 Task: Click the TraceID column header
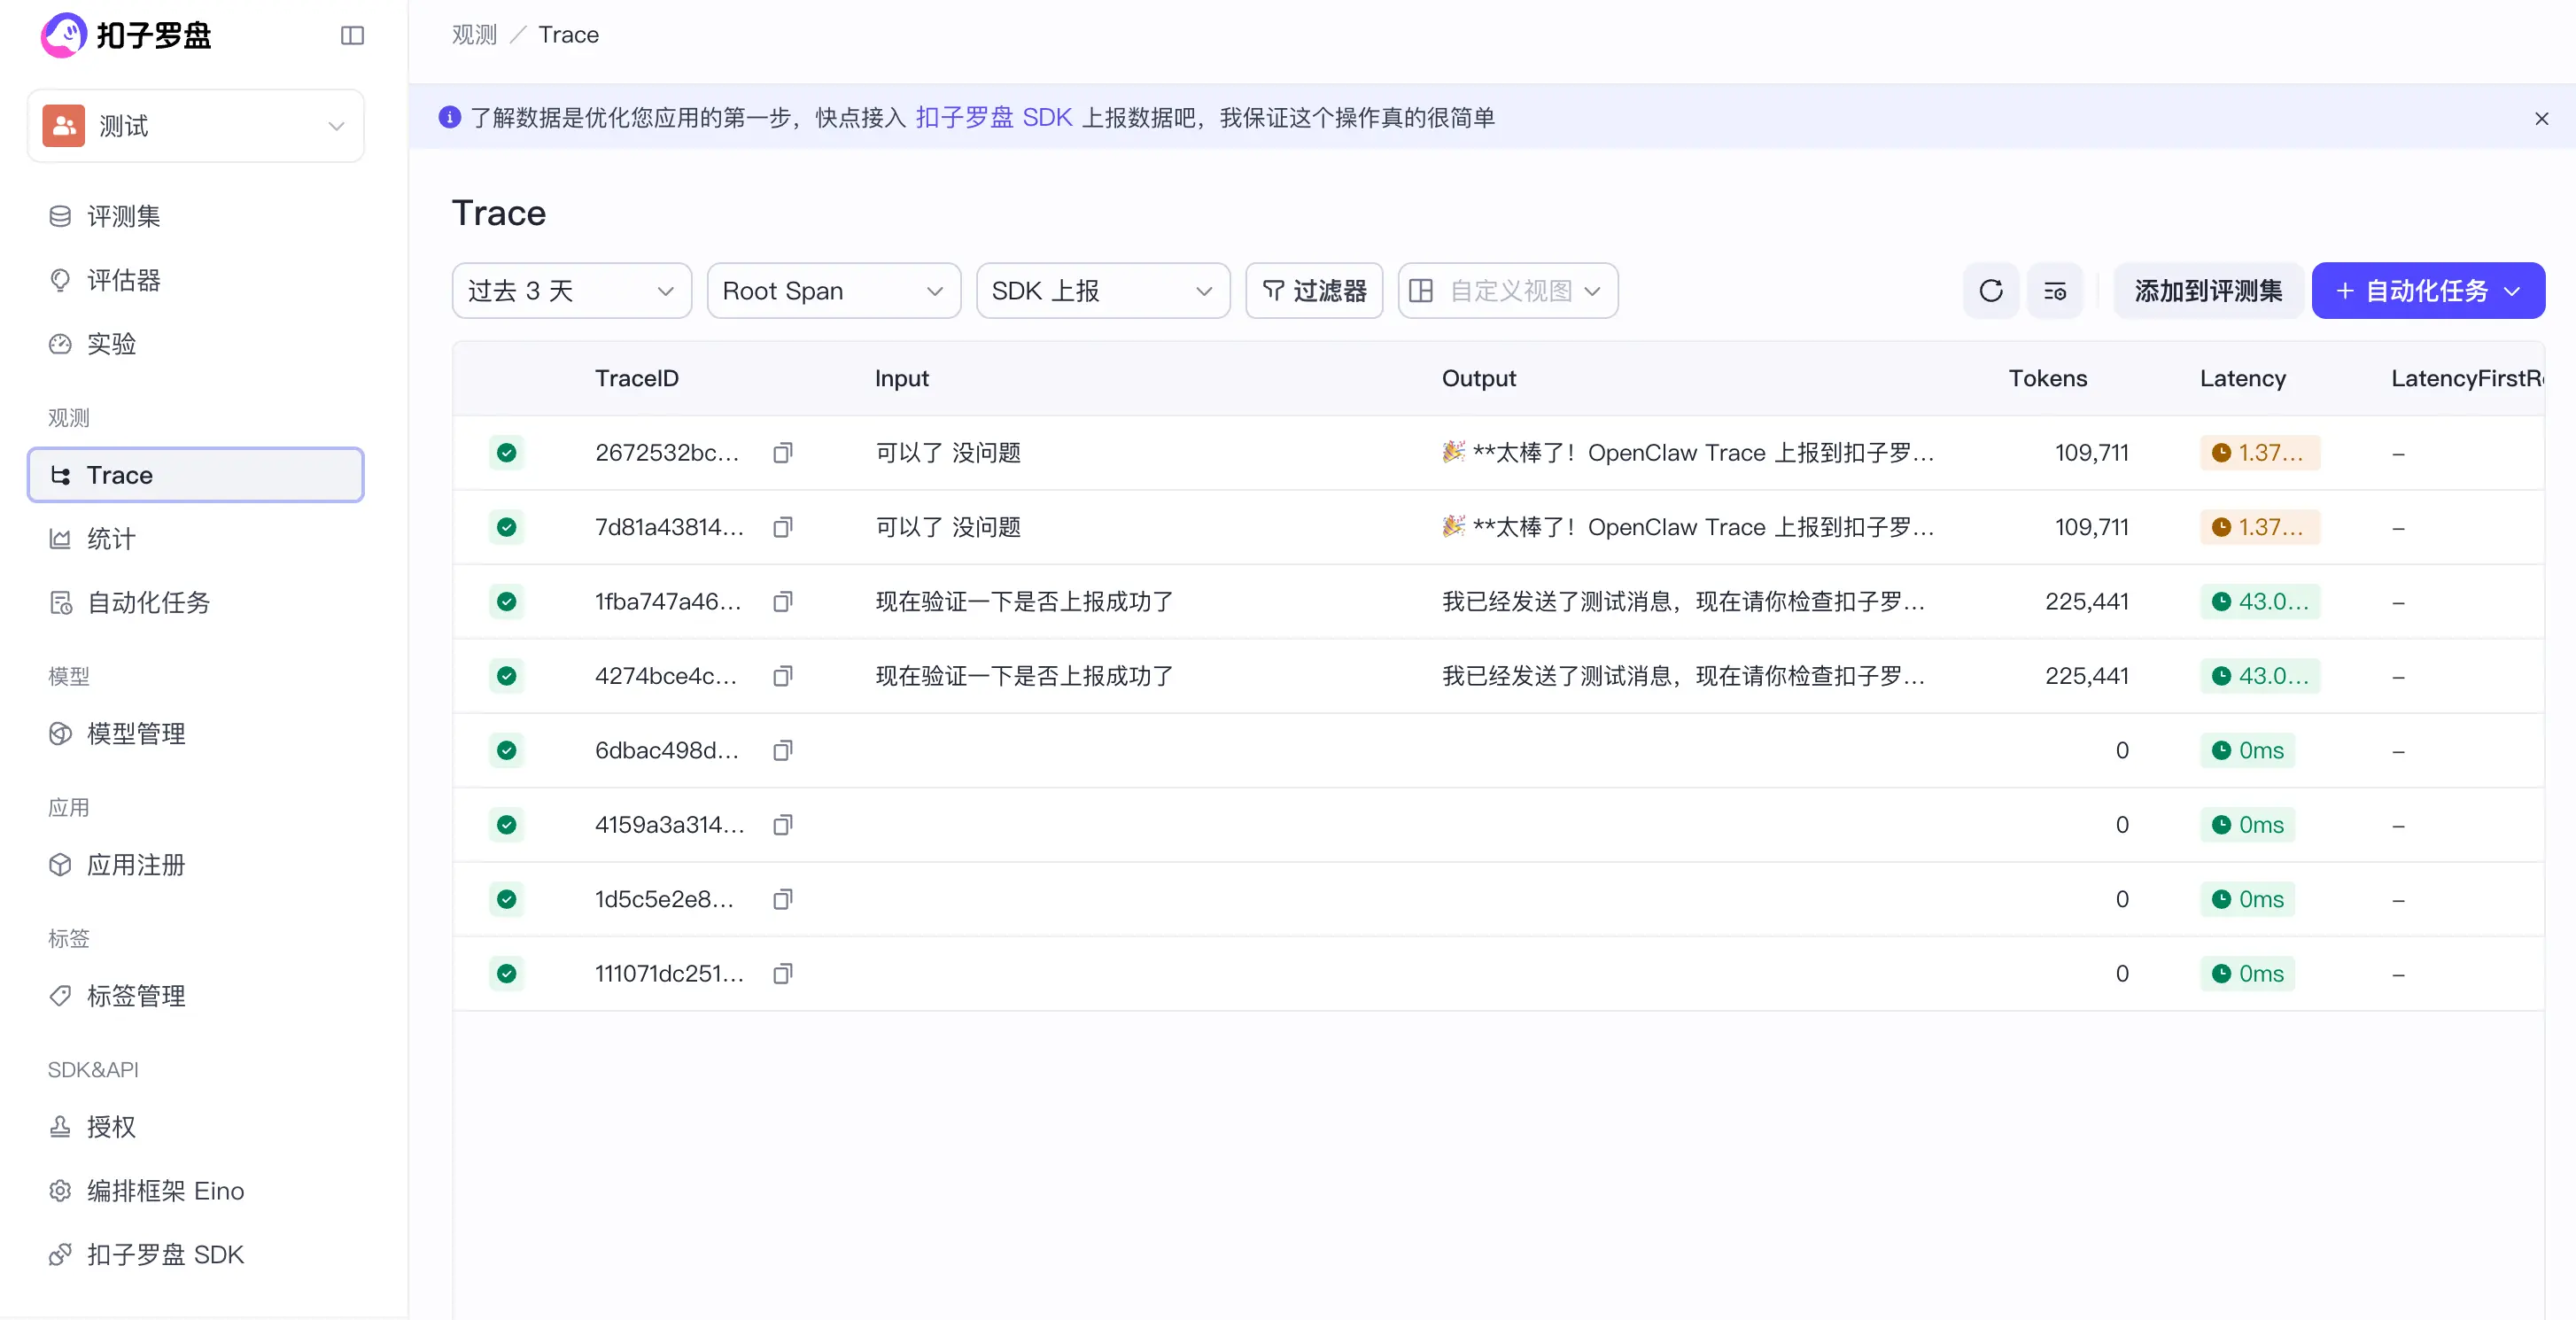point(637,379)
